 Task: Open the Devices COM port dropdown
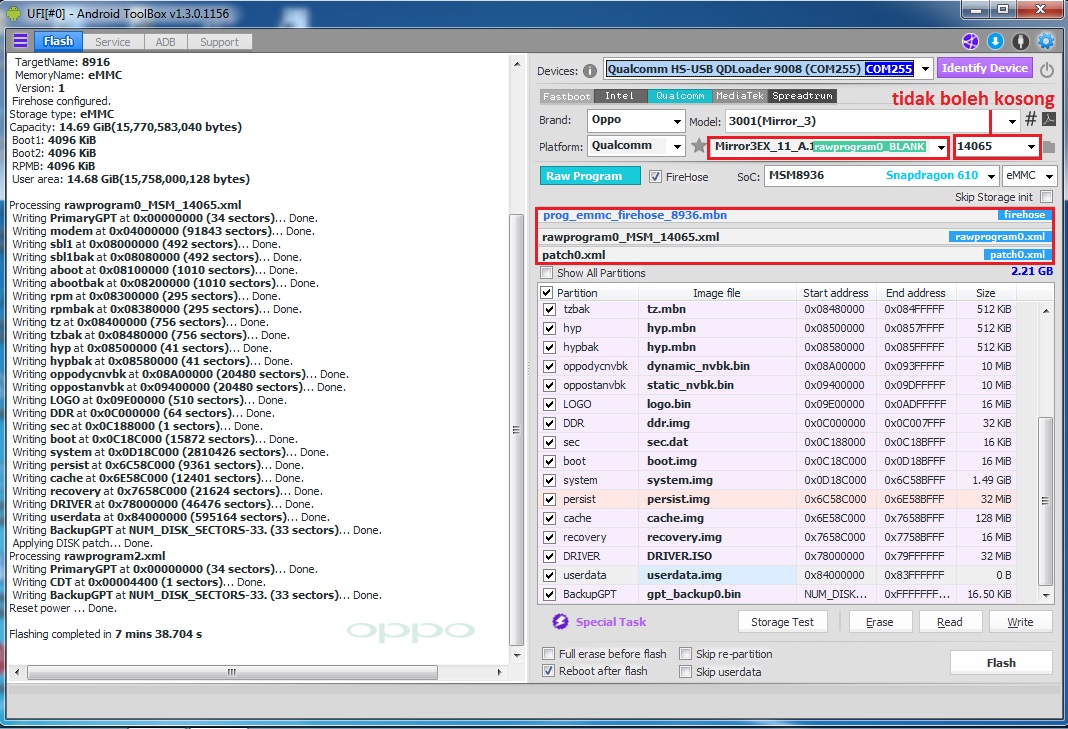coord(925,69)
